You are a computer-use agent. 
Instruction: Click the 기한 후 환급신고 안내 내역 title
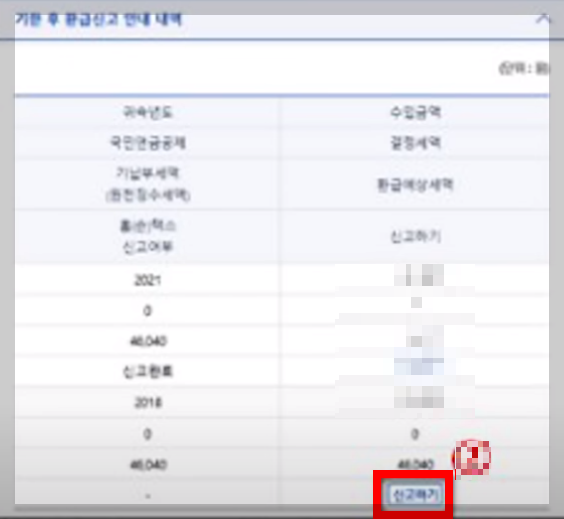[99, 20]
